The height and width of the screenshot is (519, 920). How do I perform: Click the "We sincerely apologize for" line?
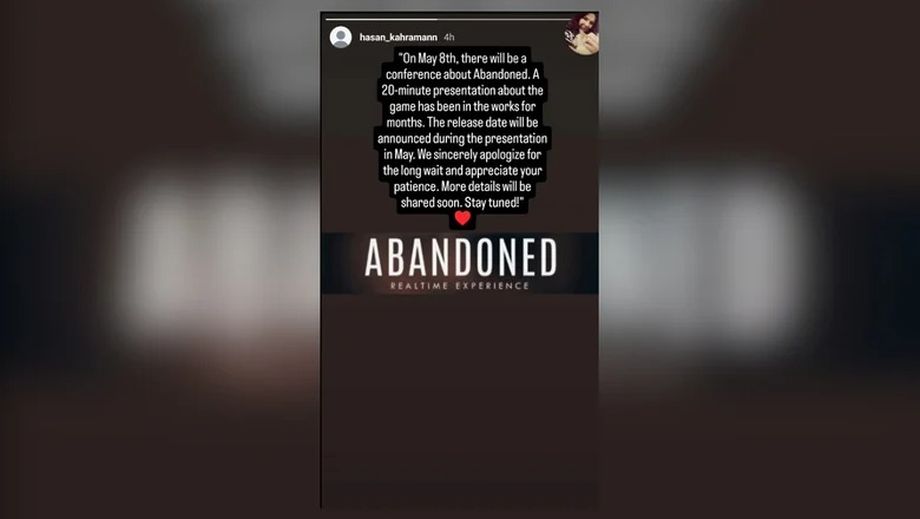[462, 155]
